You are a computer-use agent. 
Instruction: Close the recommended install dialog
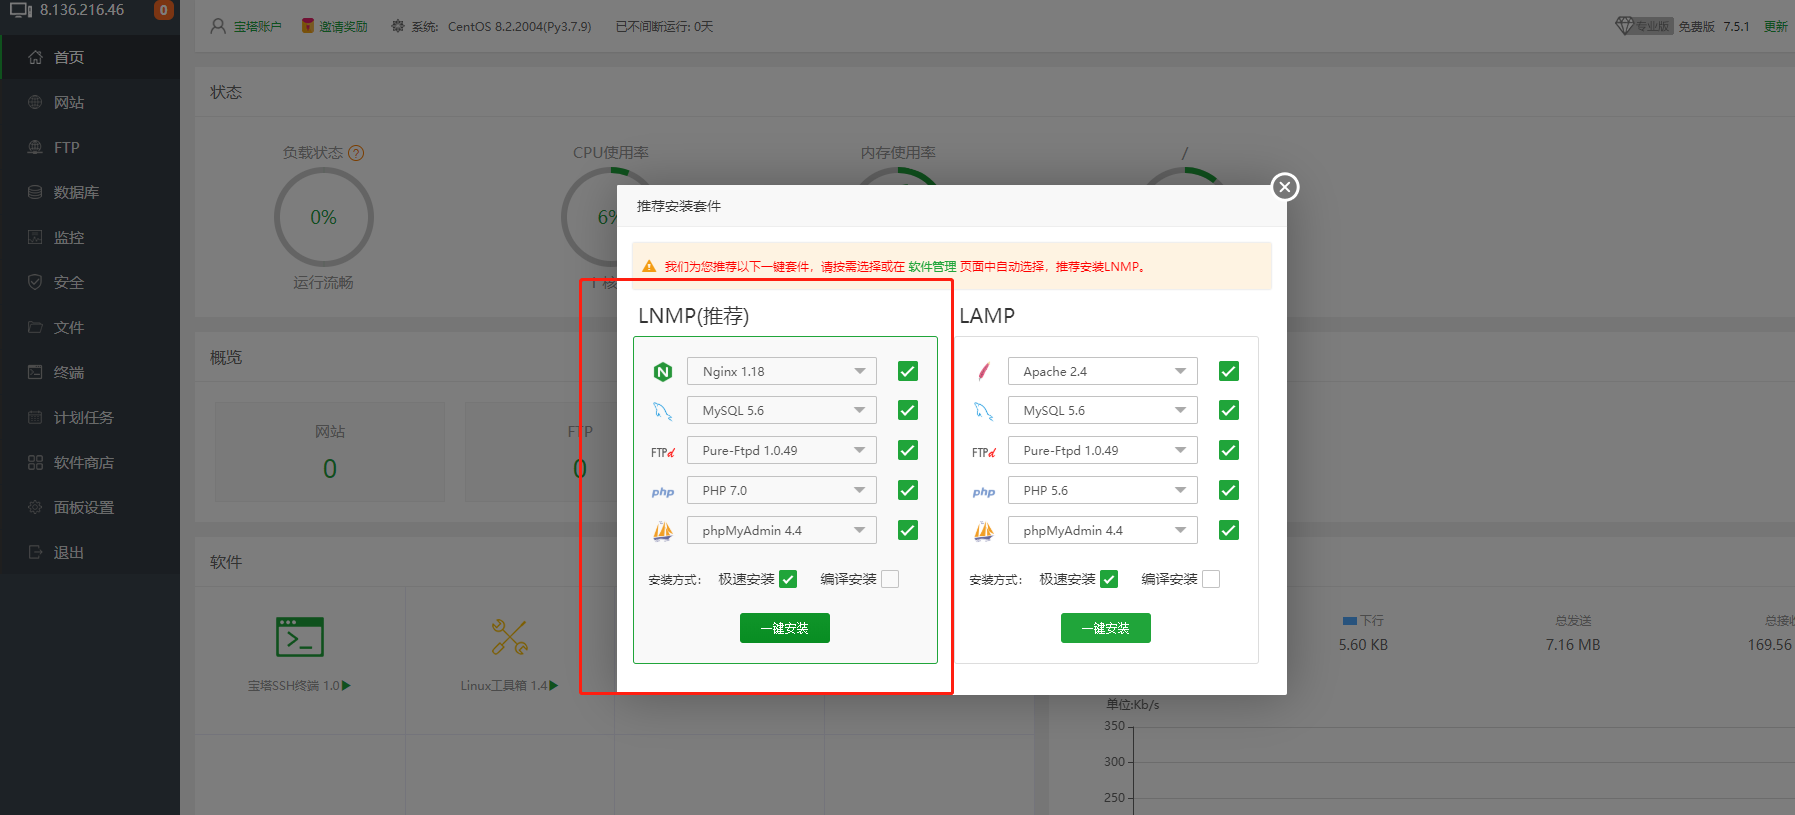tap(1285, 187)
